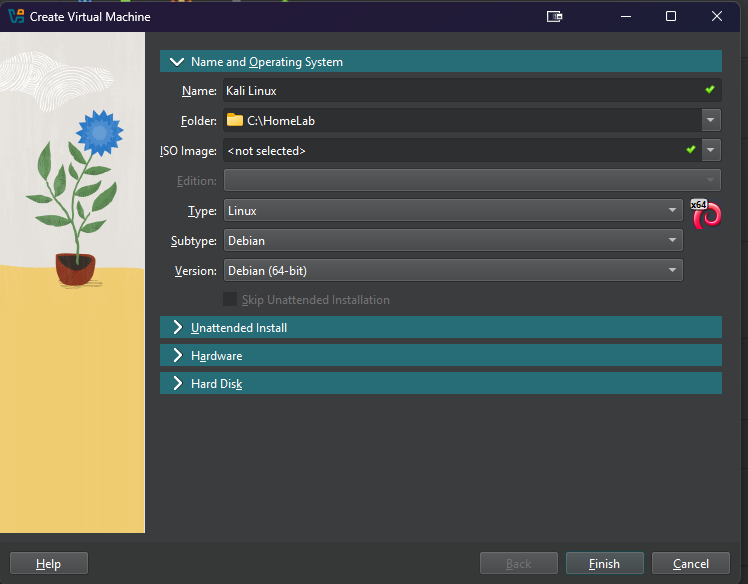
Task: Click the Cancel button
Action: point(691,563)
